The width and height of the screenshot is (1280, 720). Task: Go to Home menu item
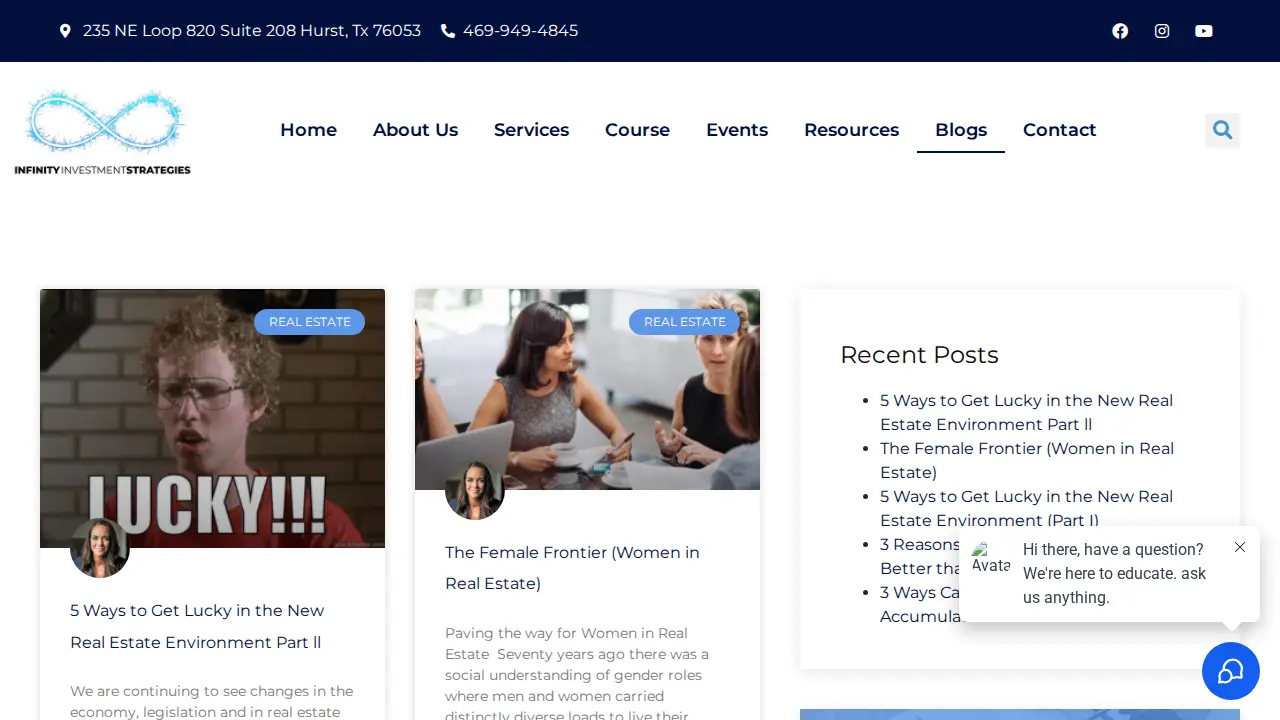tap(308, 130)
